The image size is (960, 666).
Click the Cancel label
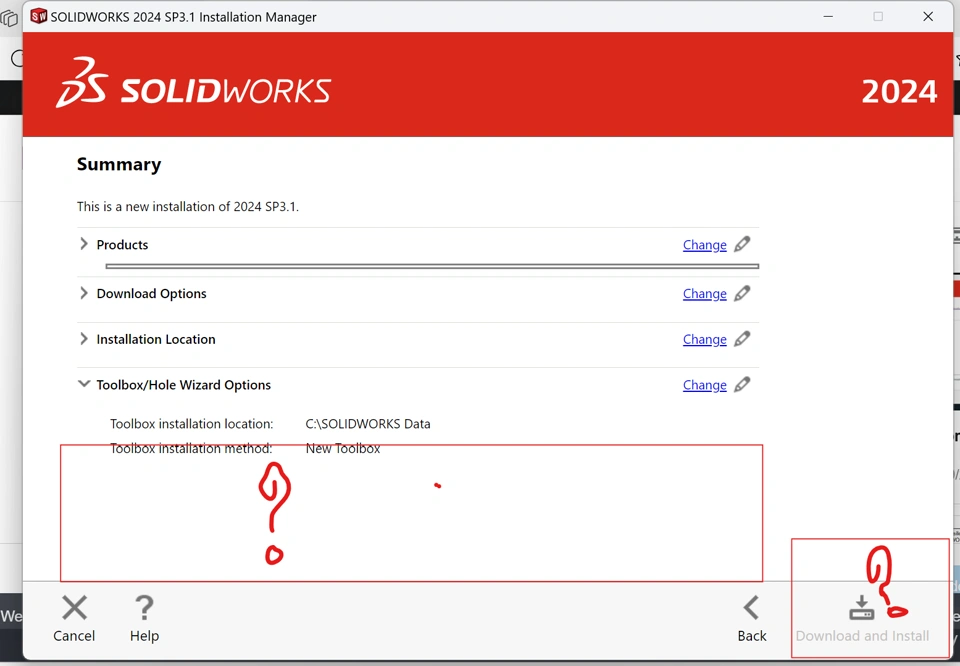click(x=74, y=636)
